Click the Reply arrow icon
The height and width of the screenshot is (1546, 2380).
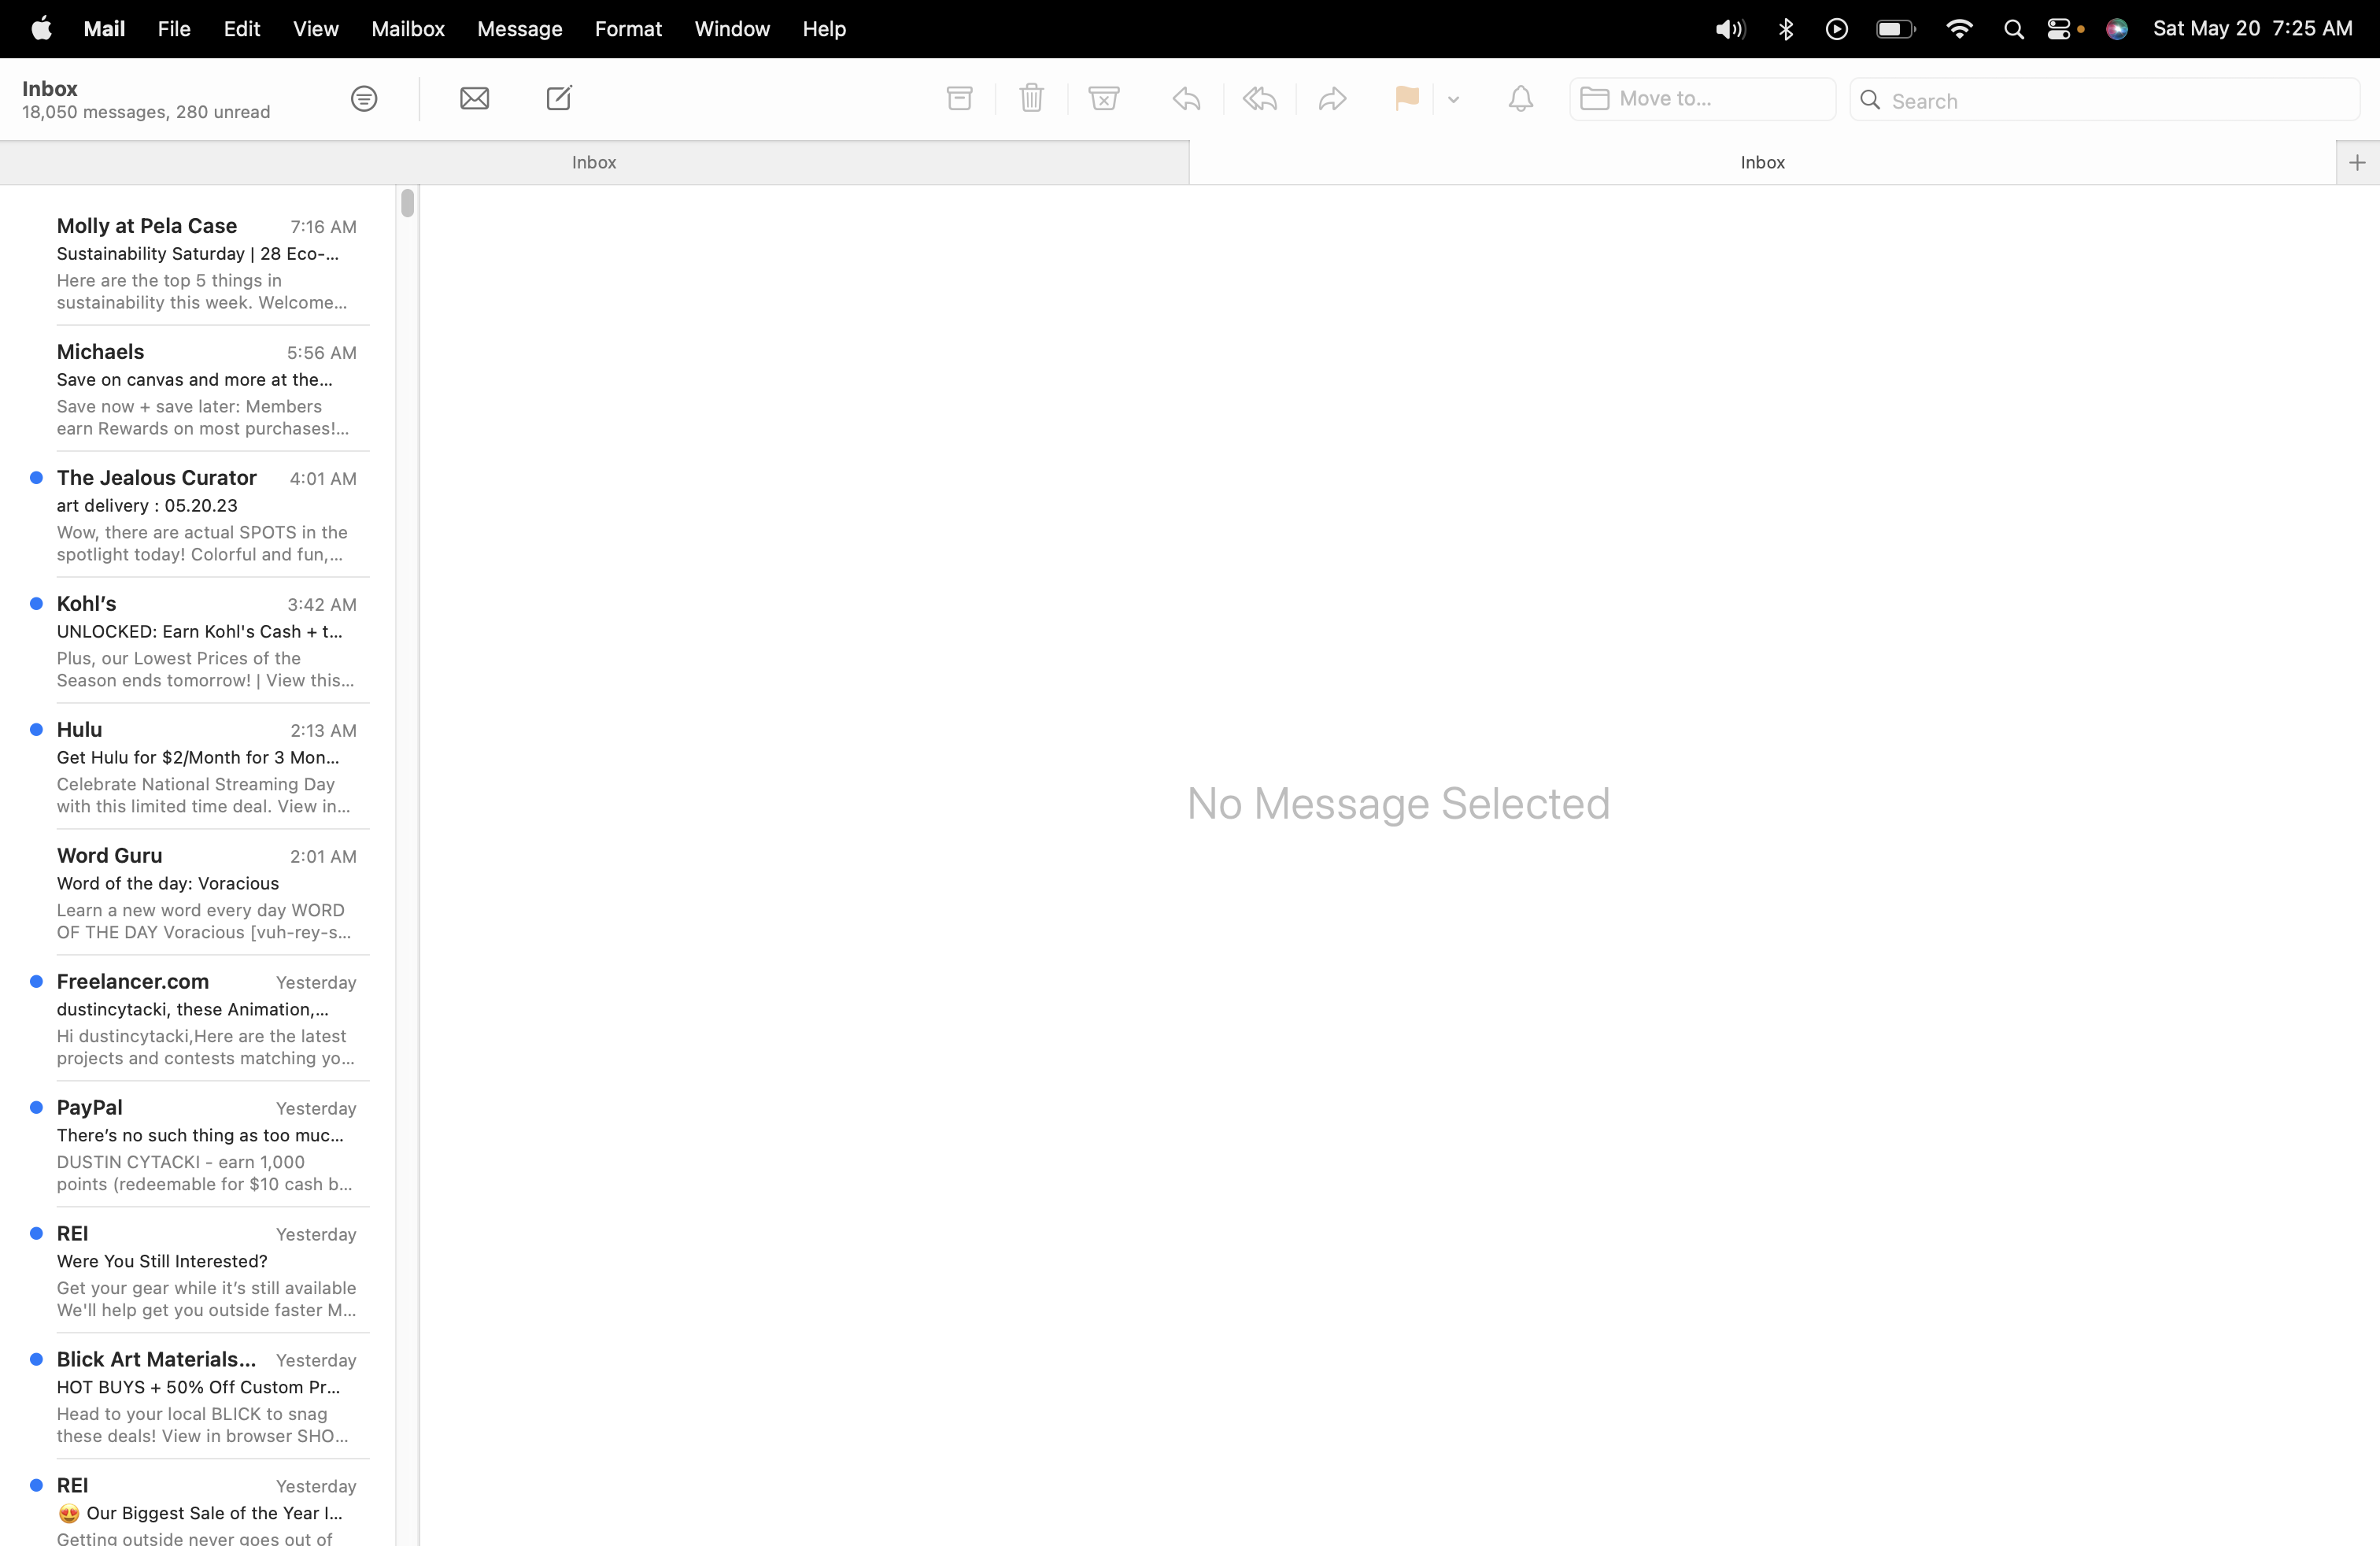click(1186, 98)
